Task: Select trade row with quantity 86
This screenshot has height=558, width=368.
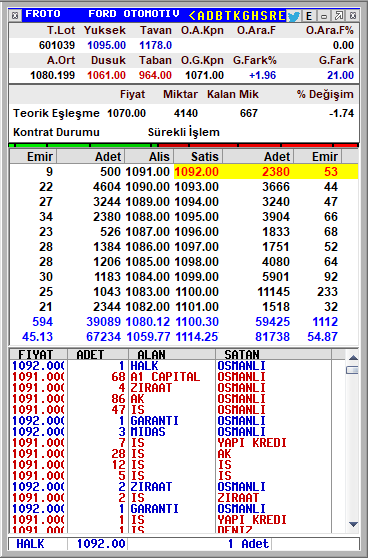Action: (x=171, y=399)
